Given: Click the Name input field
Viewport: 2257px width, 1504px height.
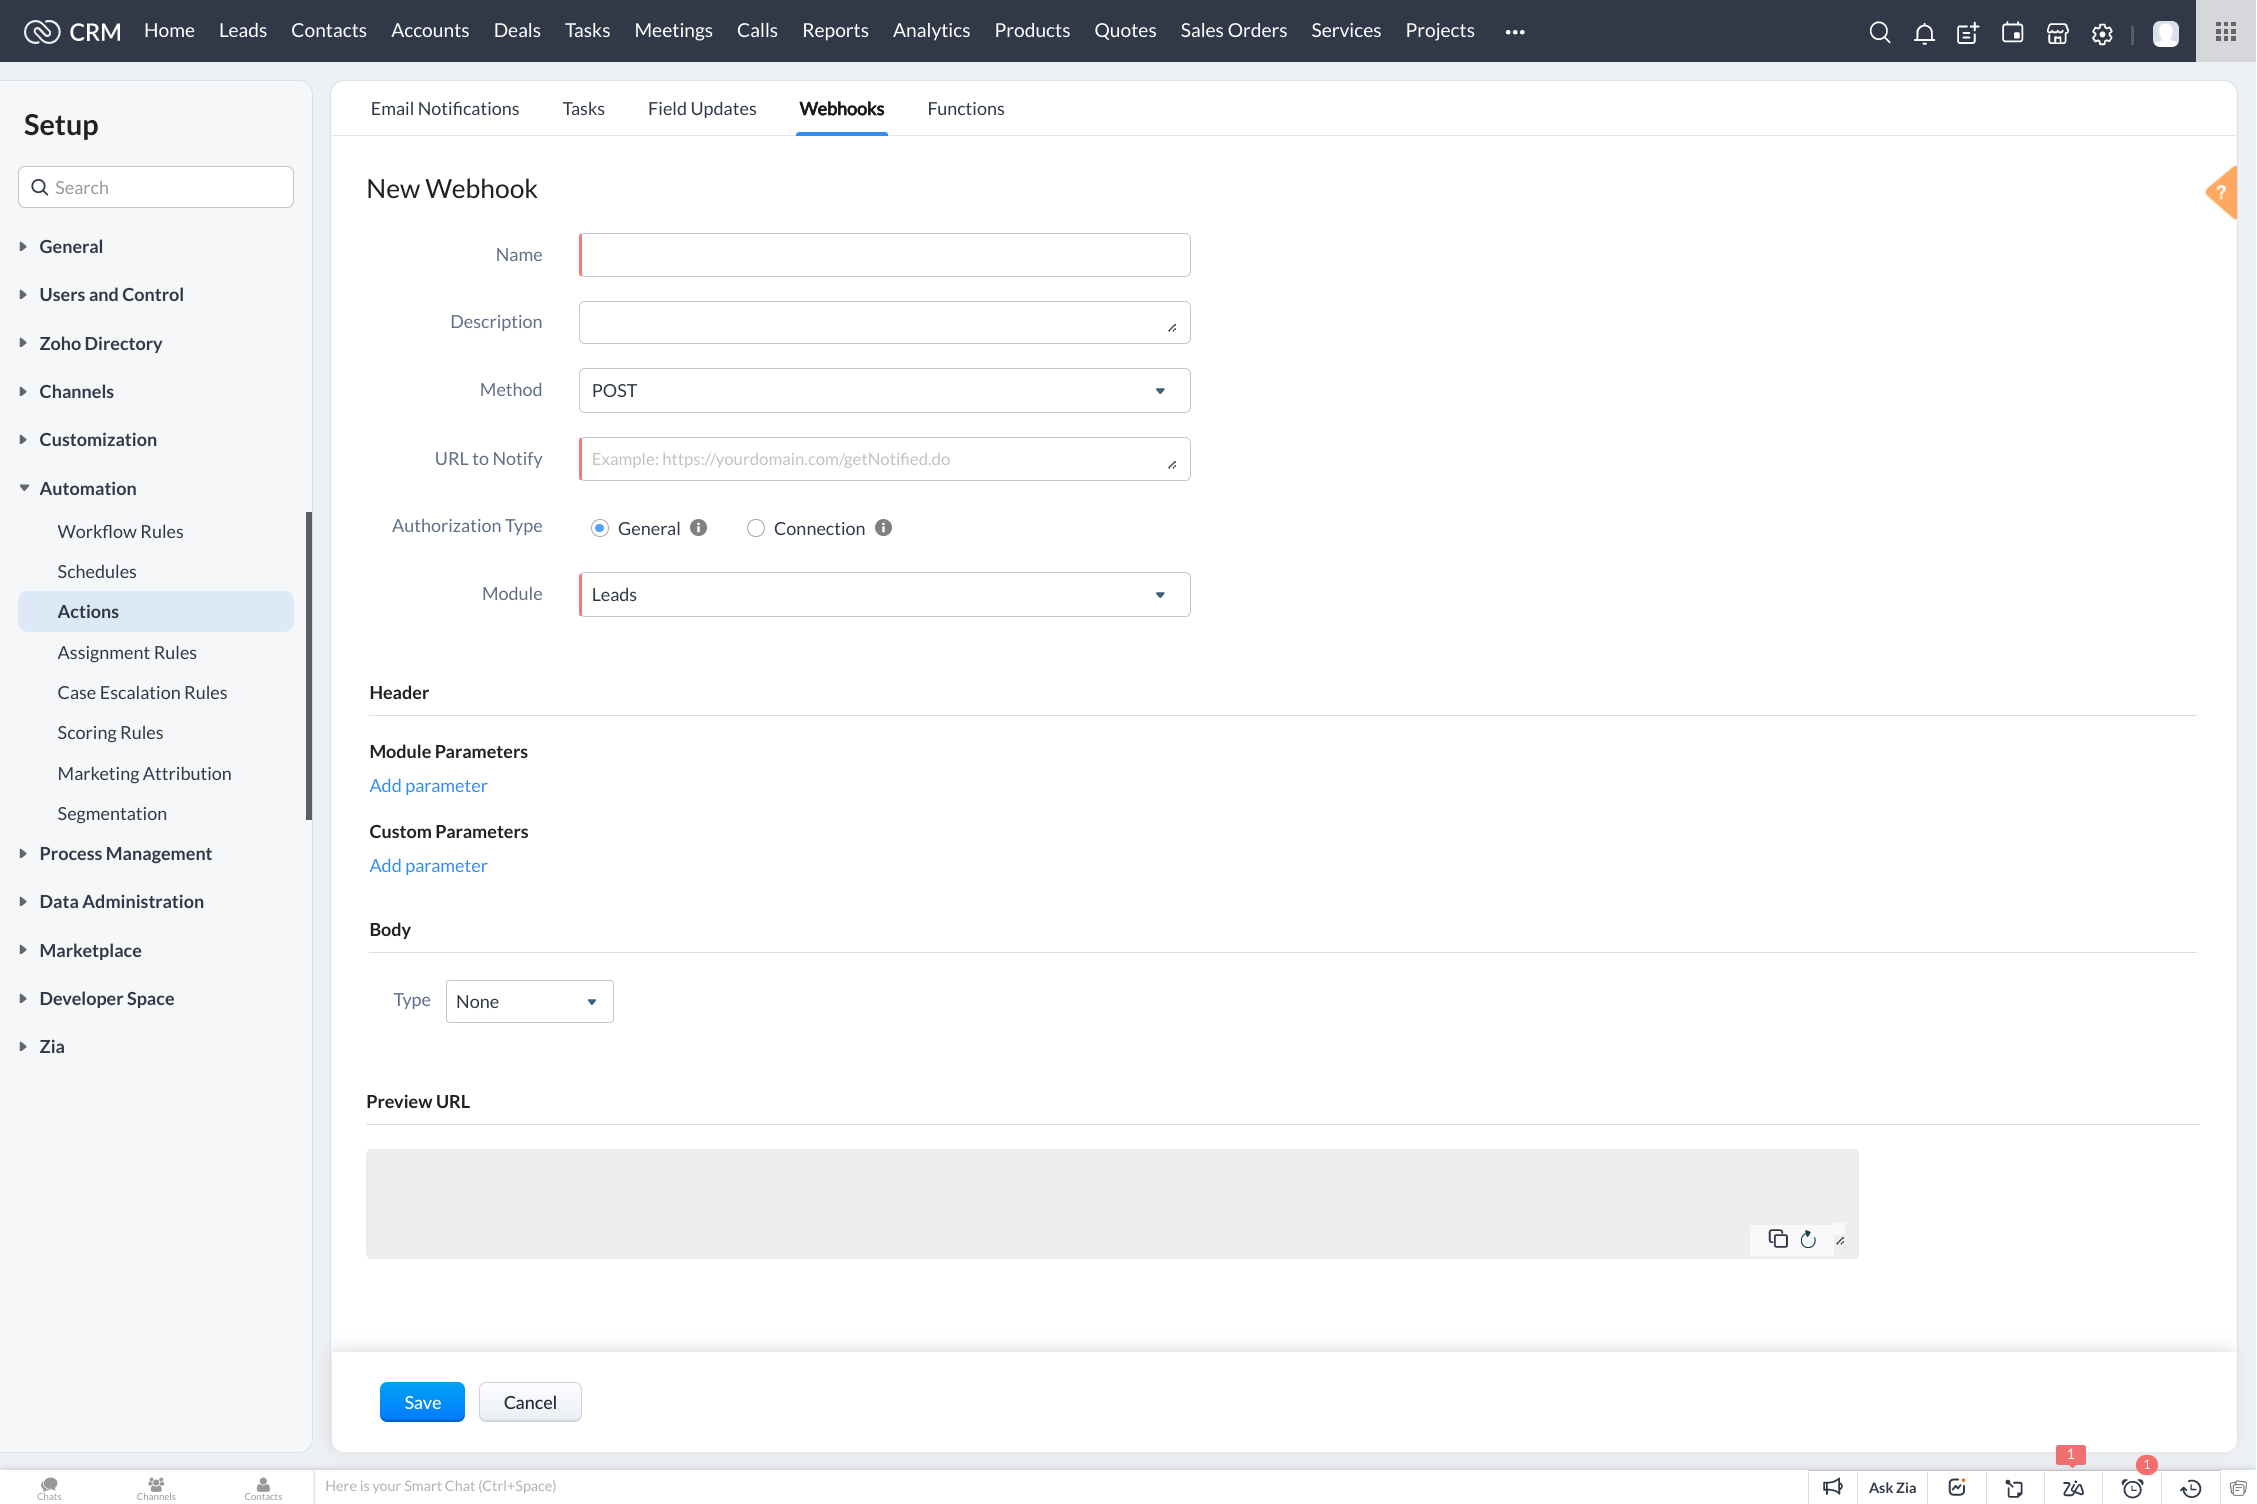Looking at the screenshot, I should (884, 253).
